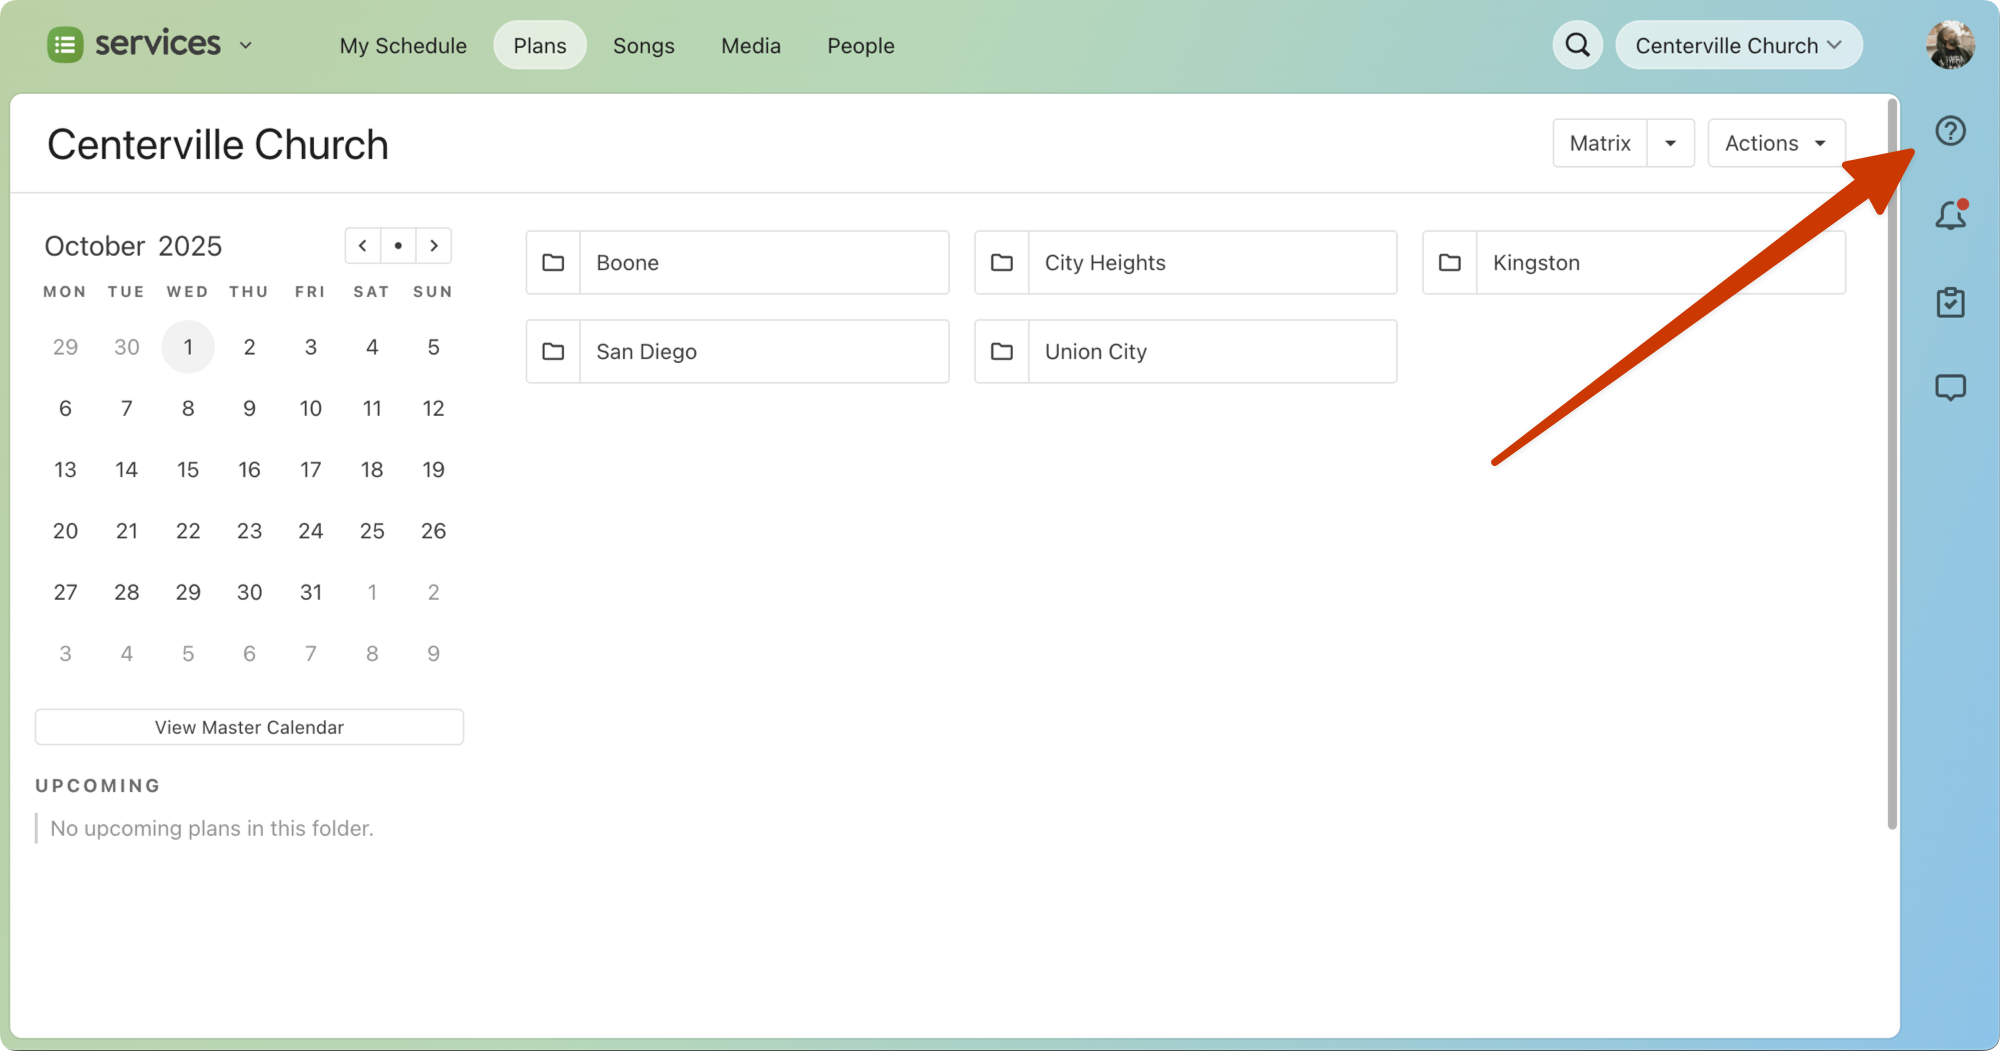The width and height of the screenshot is (2000, 1051).
Task: Open the My Schedule tab
Action: [403, 46]
